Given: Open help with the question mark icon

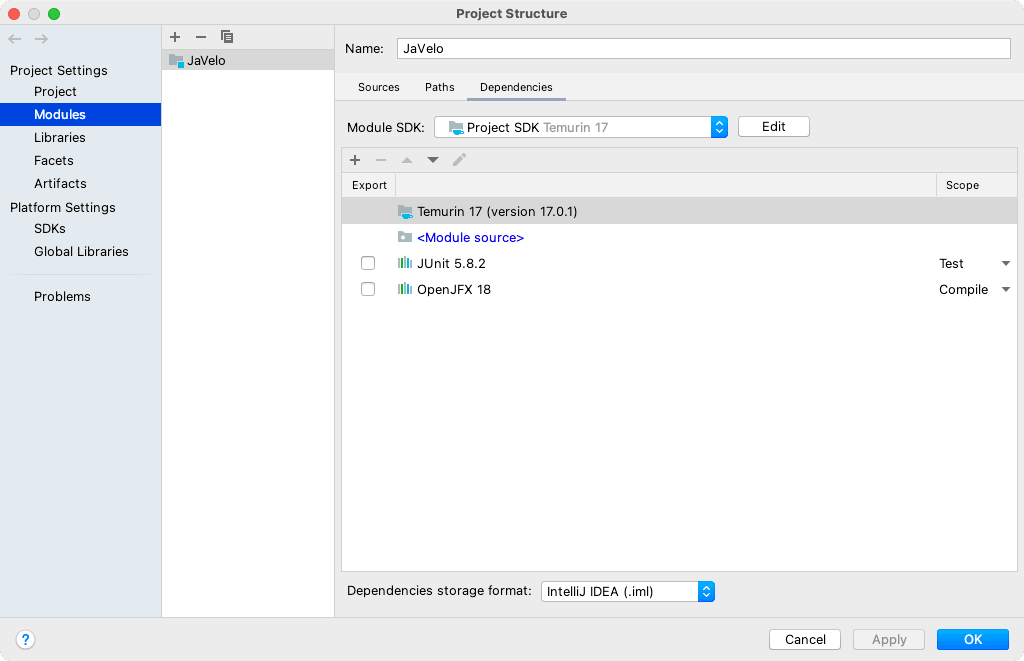Looking at the screenshot, I should [25, 639].
